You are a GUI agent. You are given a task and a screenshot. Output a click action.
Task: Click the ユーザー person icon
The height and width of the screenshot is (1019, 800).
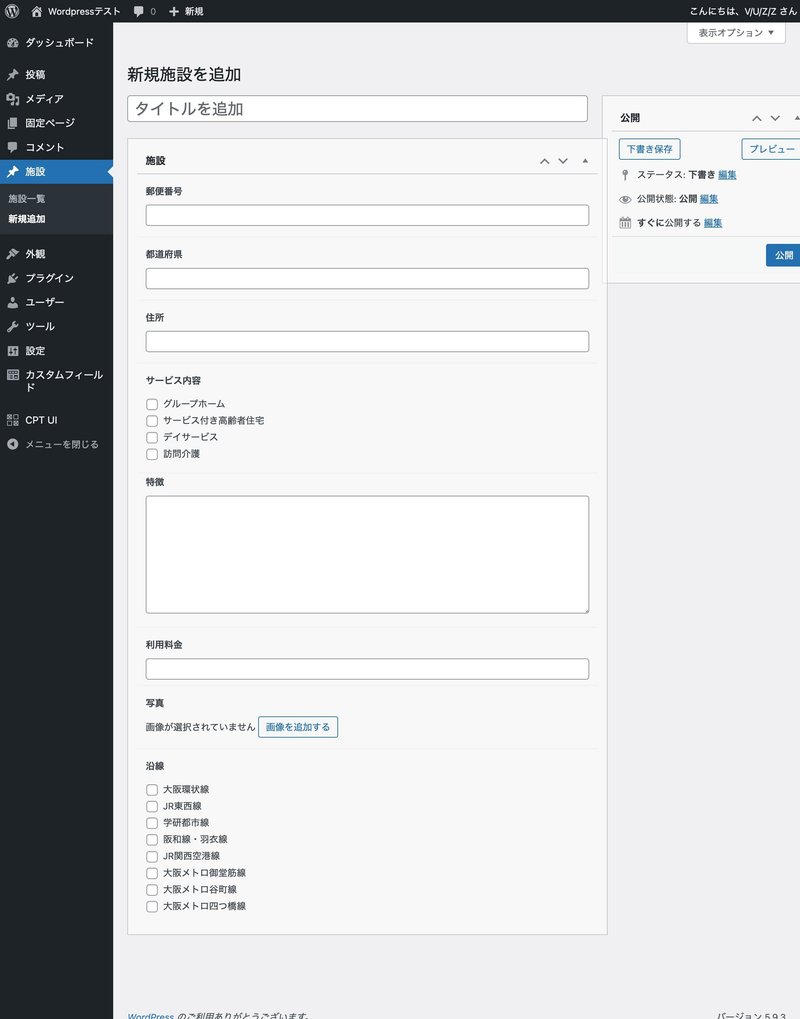coord(12,302)
